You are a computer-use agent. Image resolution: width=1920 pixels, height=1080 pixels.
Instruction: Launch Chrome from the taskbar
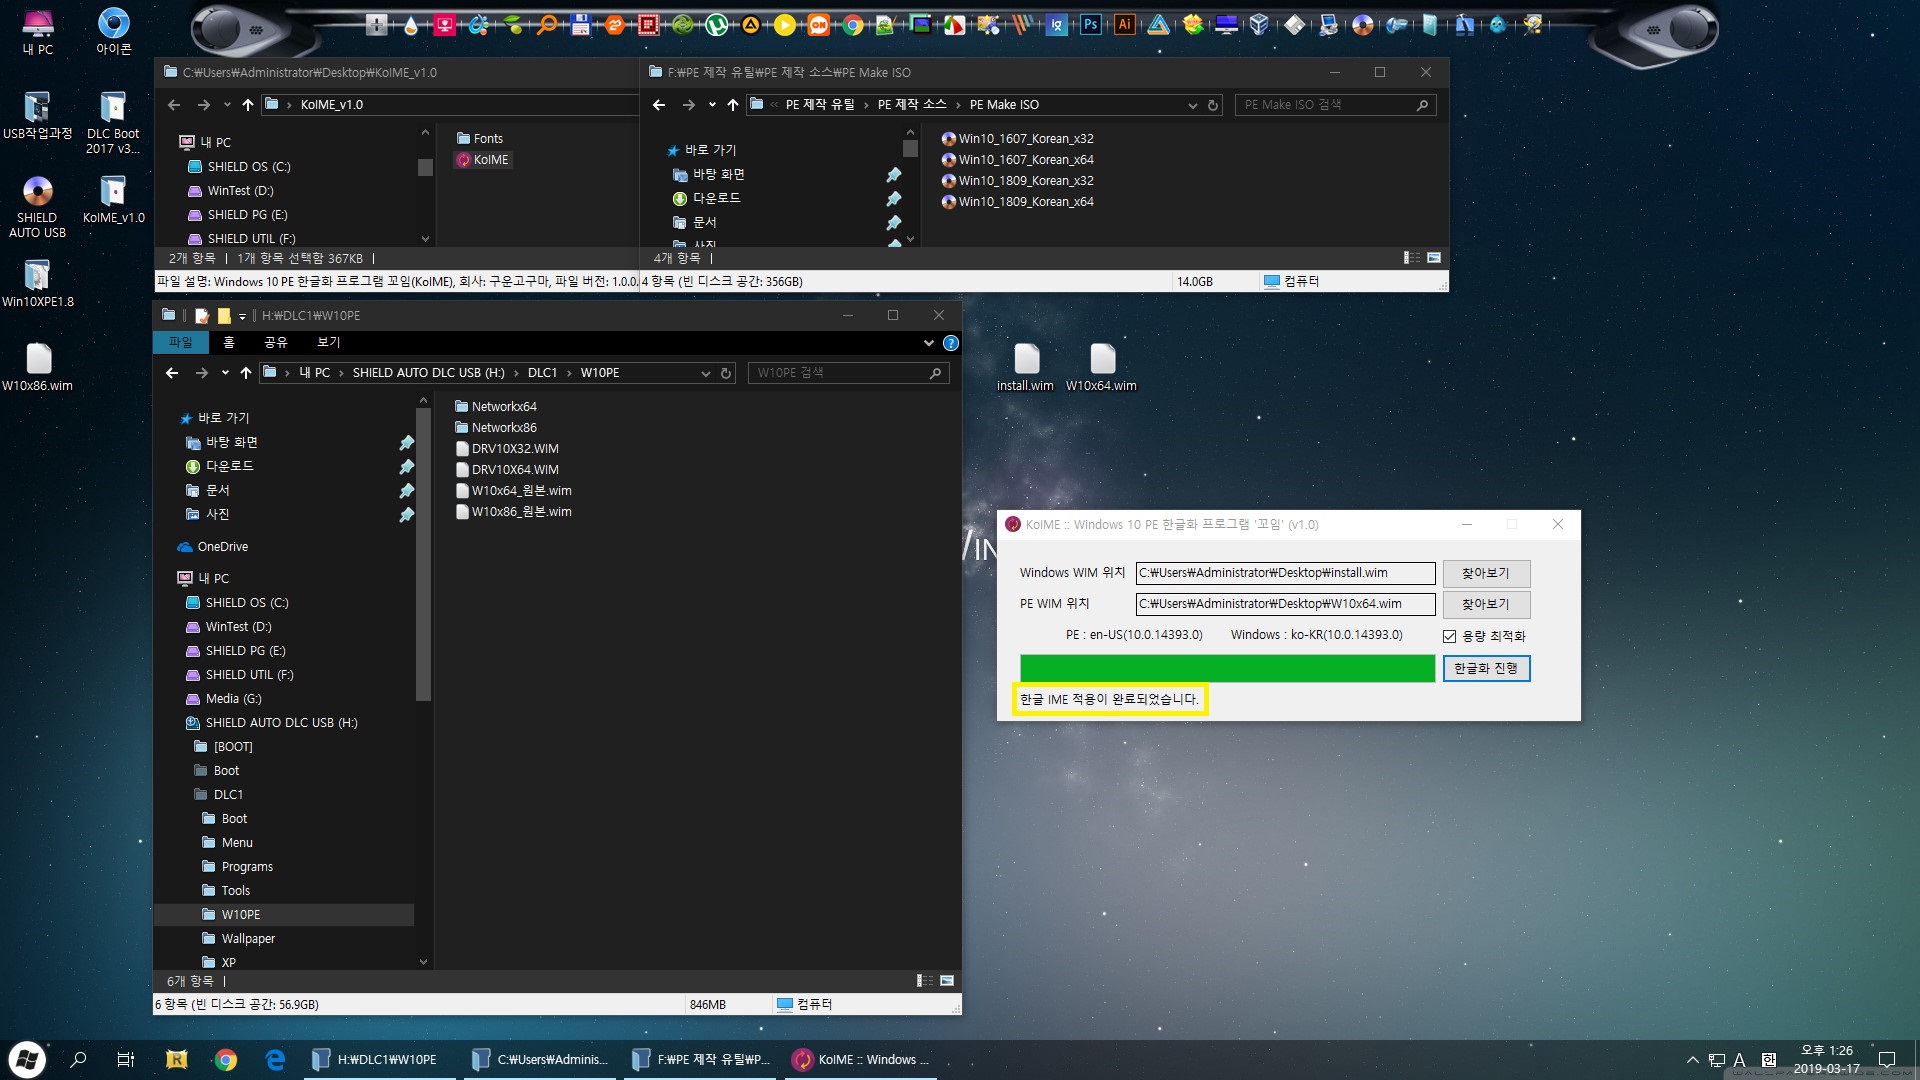tap(226, 1059)
